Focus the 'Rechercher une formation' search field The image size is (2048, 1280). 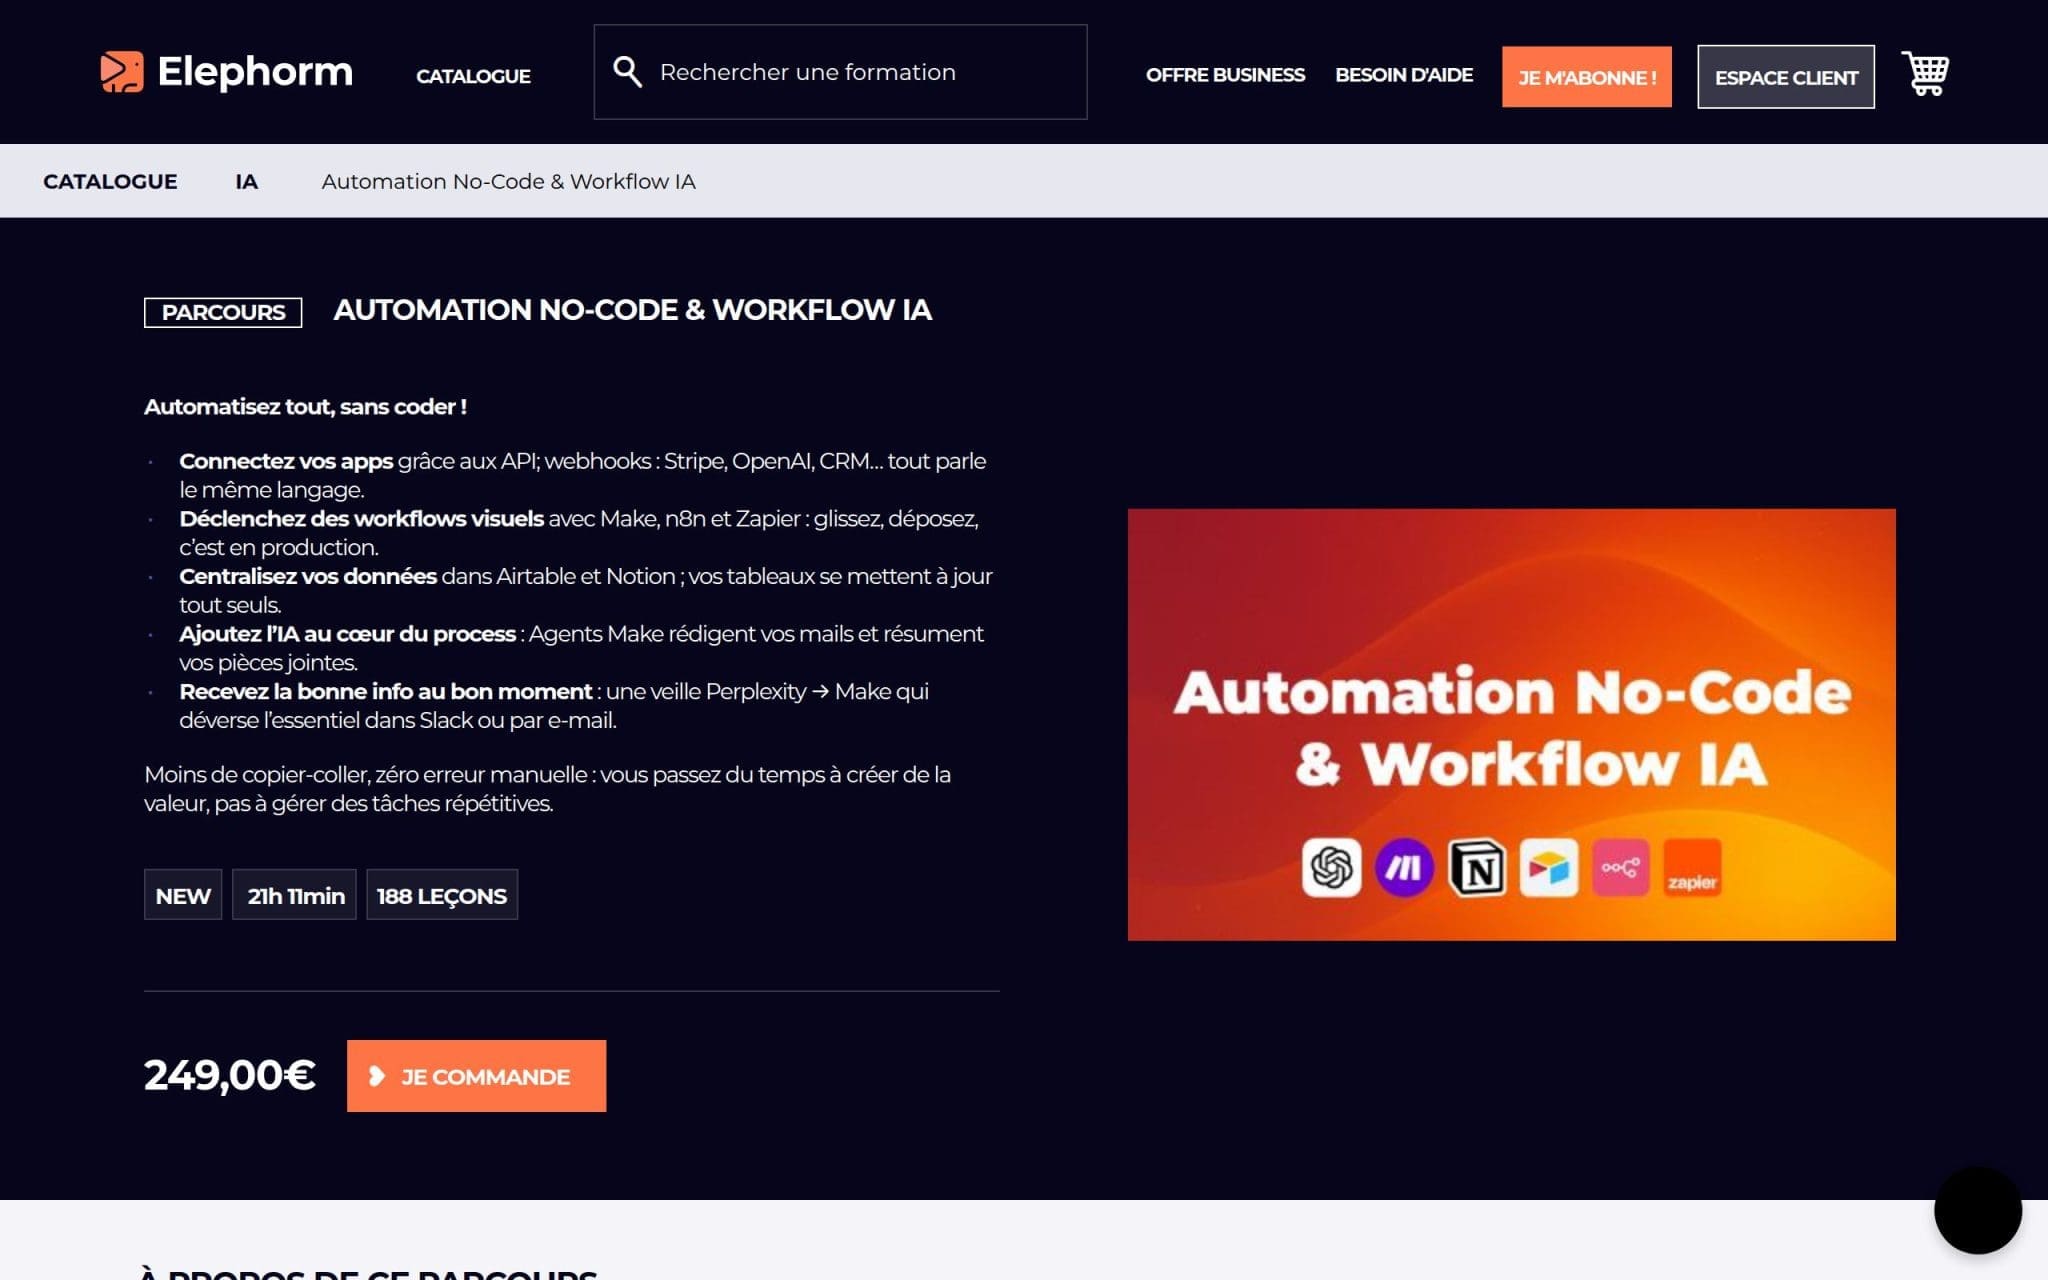click(x=840, y=72)
